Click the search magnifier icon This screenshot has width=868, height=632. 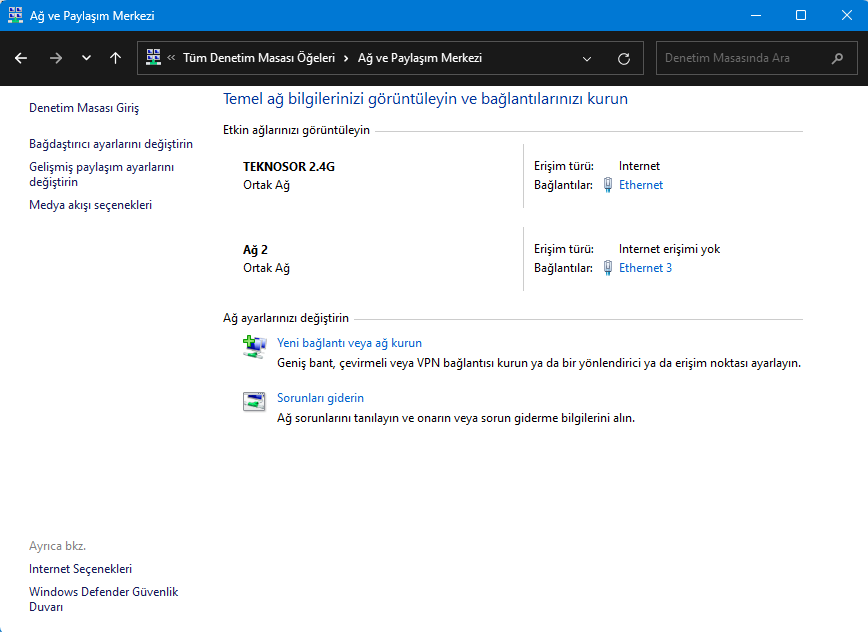837,58
